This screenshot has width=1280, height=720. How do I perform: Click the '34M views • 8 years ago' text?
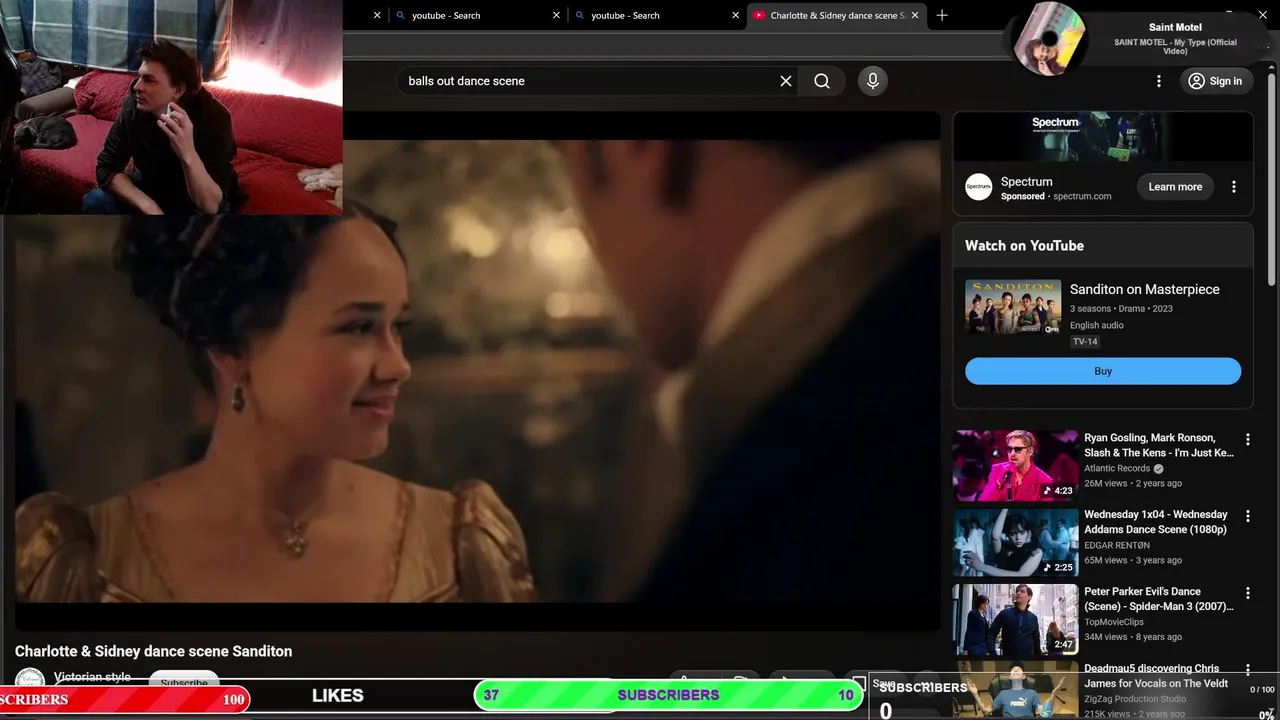pyautogui.click(x=1133, y=637)
